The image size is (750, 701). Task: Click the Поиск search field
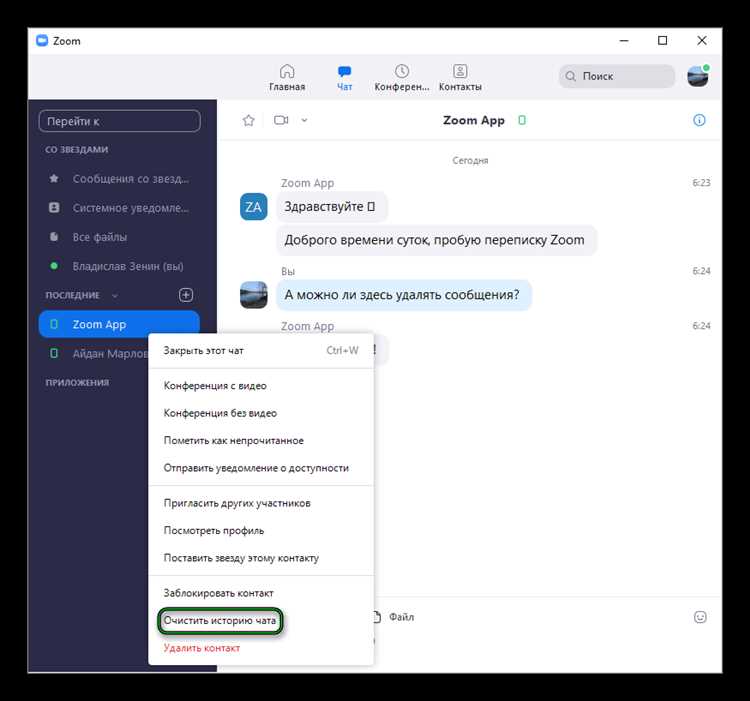coord(617,76)
